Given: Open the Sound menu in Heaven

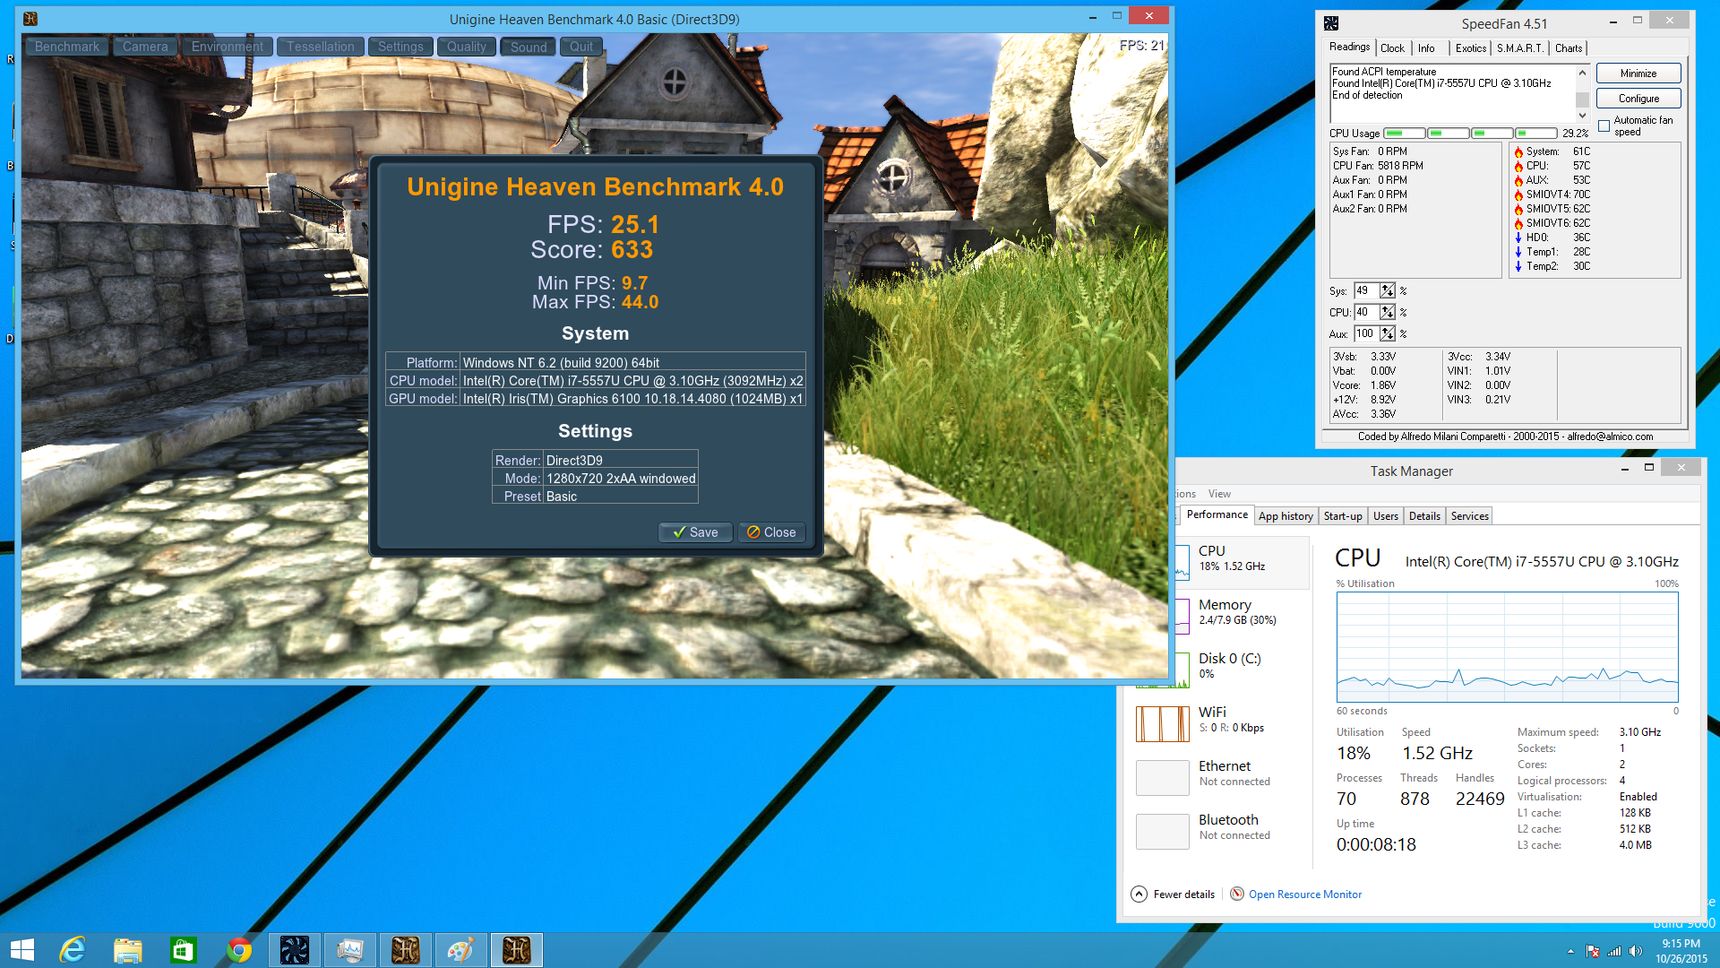Looking at the screenshot, I should tap(528, 46).
